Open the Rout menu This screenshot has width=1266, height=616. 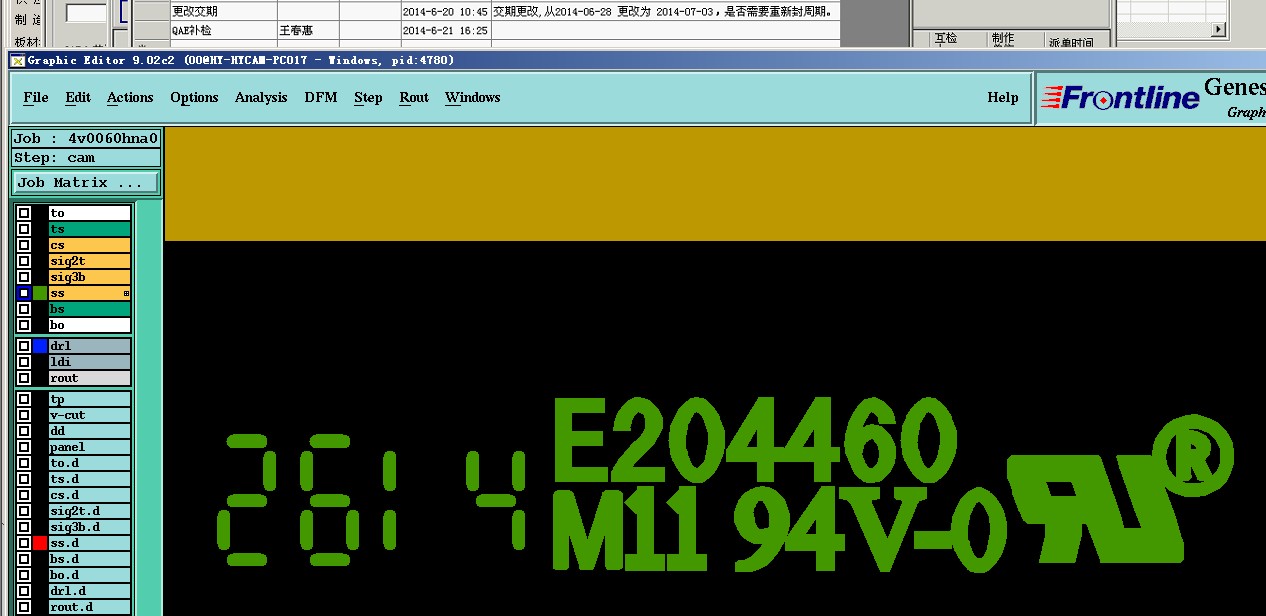click(414, 97)
